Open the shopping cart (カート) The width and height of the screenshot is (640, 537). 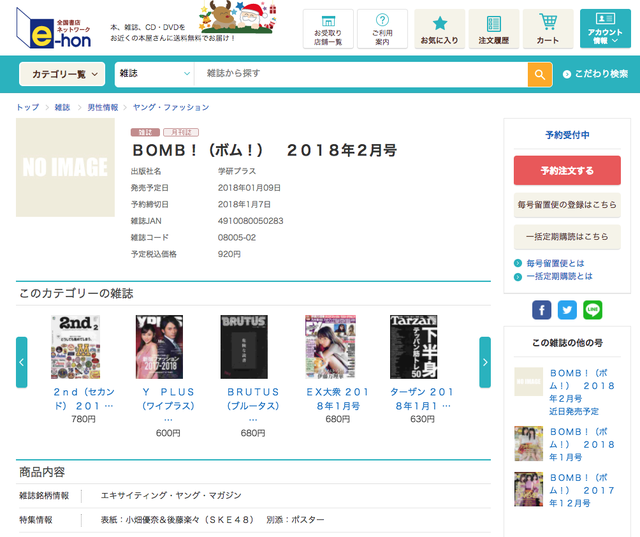548,29
